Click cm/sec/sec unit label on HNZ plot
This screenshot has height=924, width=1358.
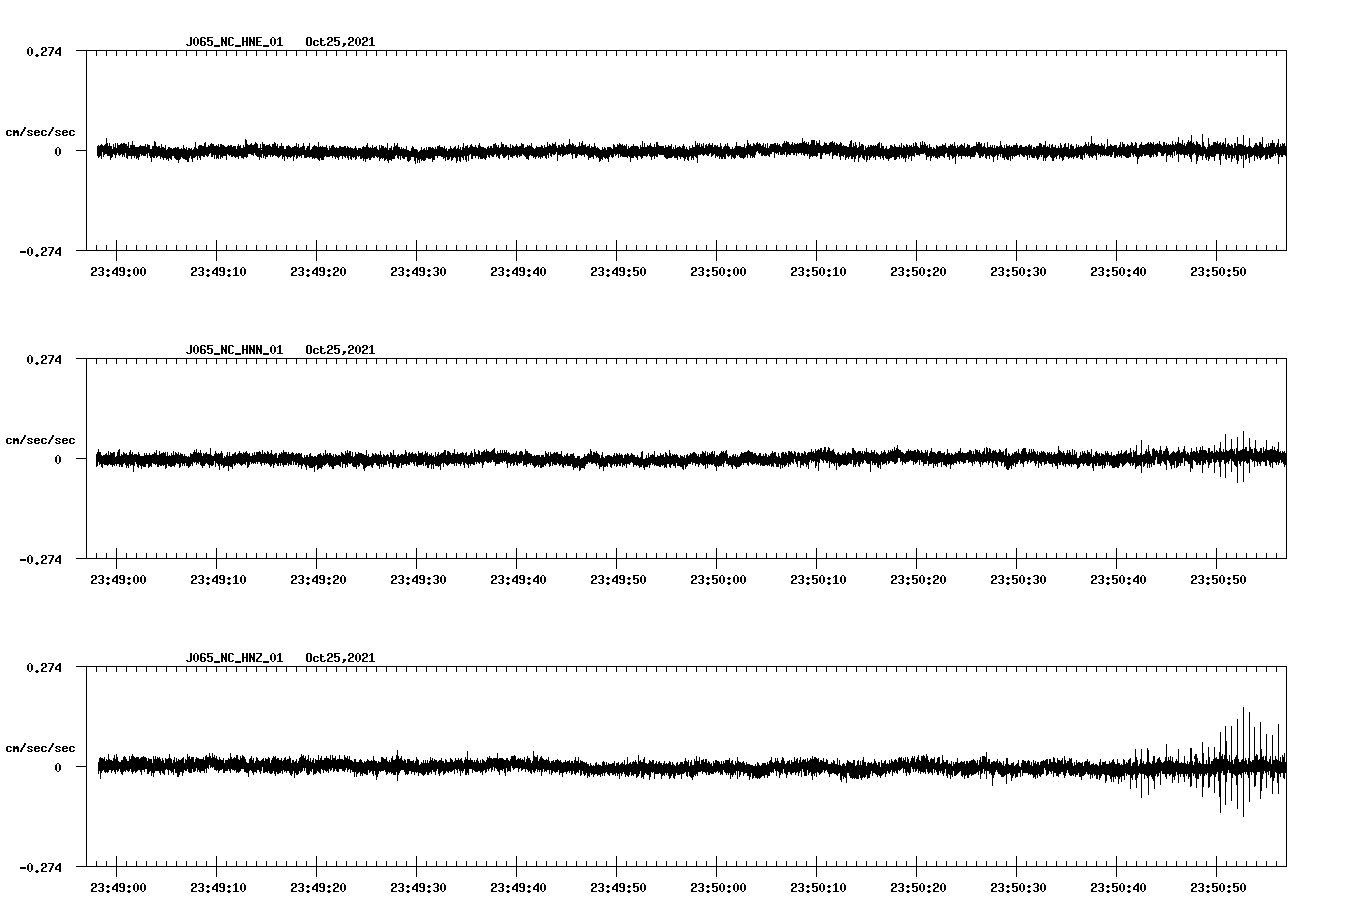[x=40, y=748]
